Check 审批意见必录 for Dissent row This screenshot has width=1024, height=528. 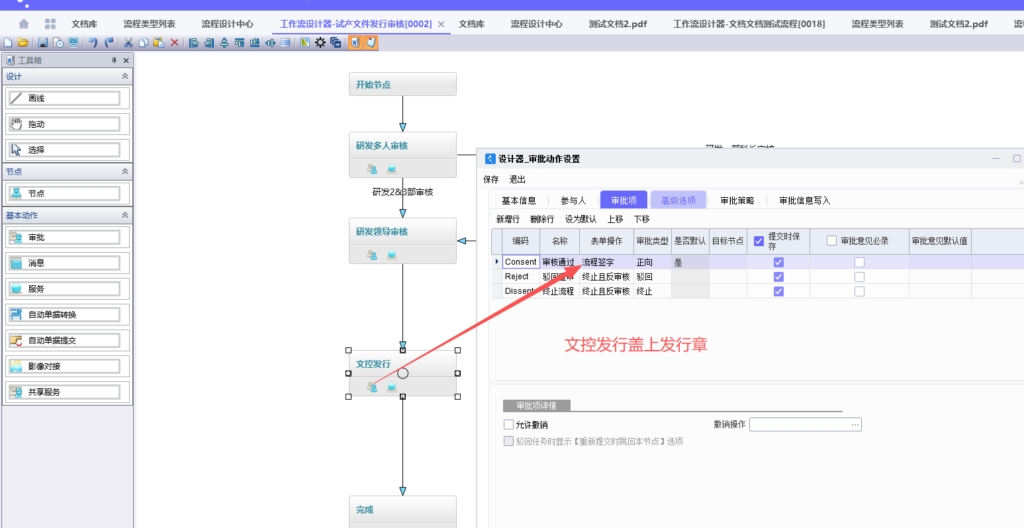[859, 291]
